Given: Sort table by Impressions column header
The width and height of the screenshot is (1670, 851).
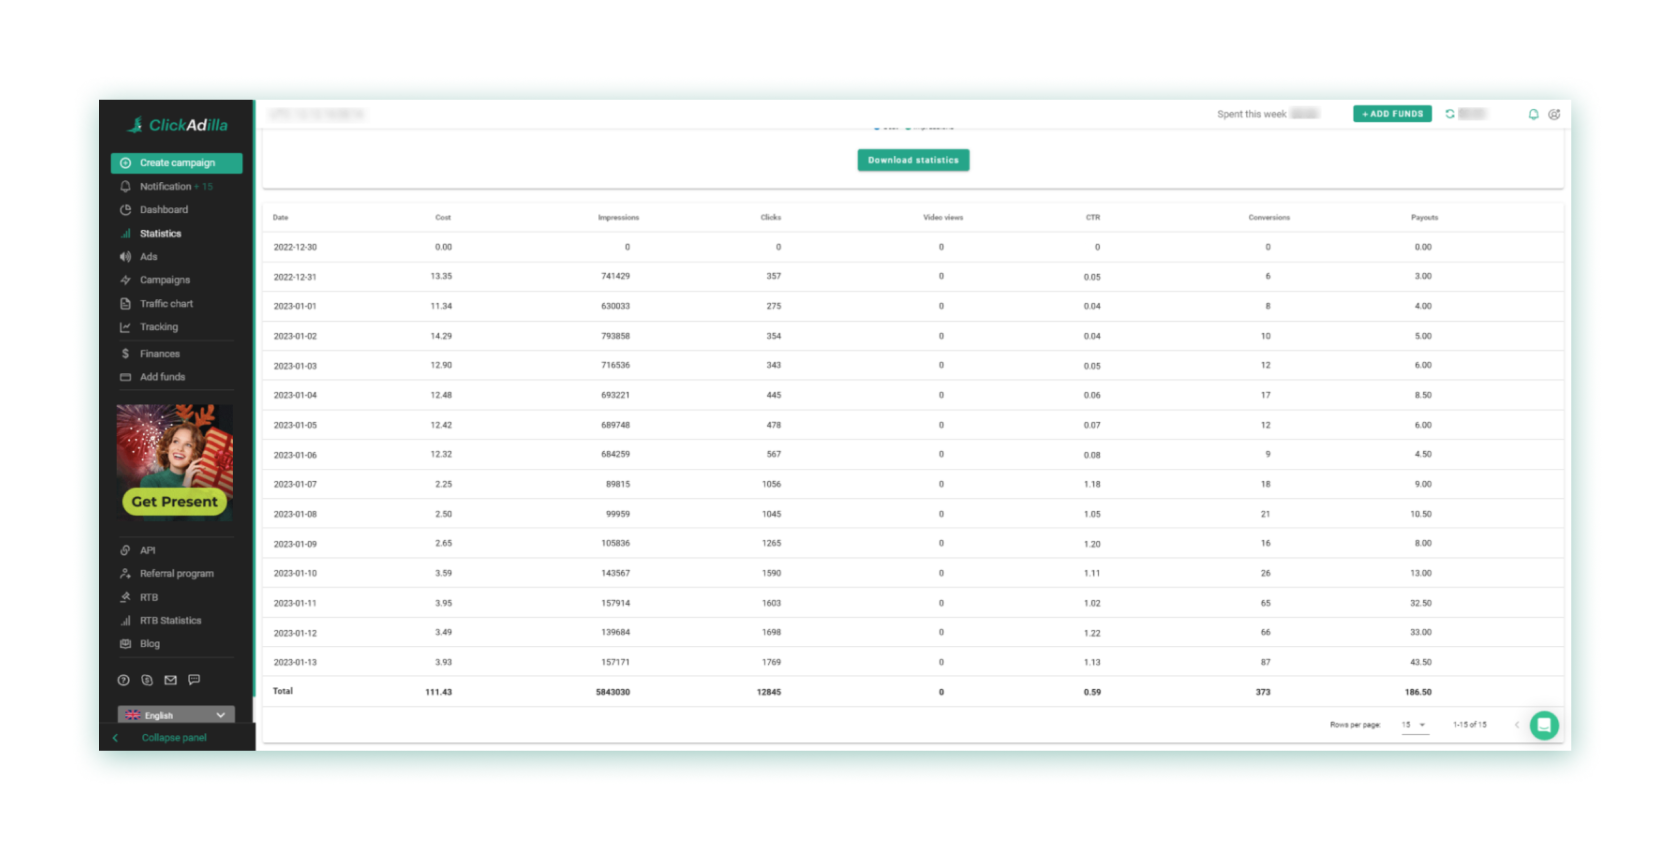Looking at the screenshot, I should pyautogui.click(x=618, y=218).
